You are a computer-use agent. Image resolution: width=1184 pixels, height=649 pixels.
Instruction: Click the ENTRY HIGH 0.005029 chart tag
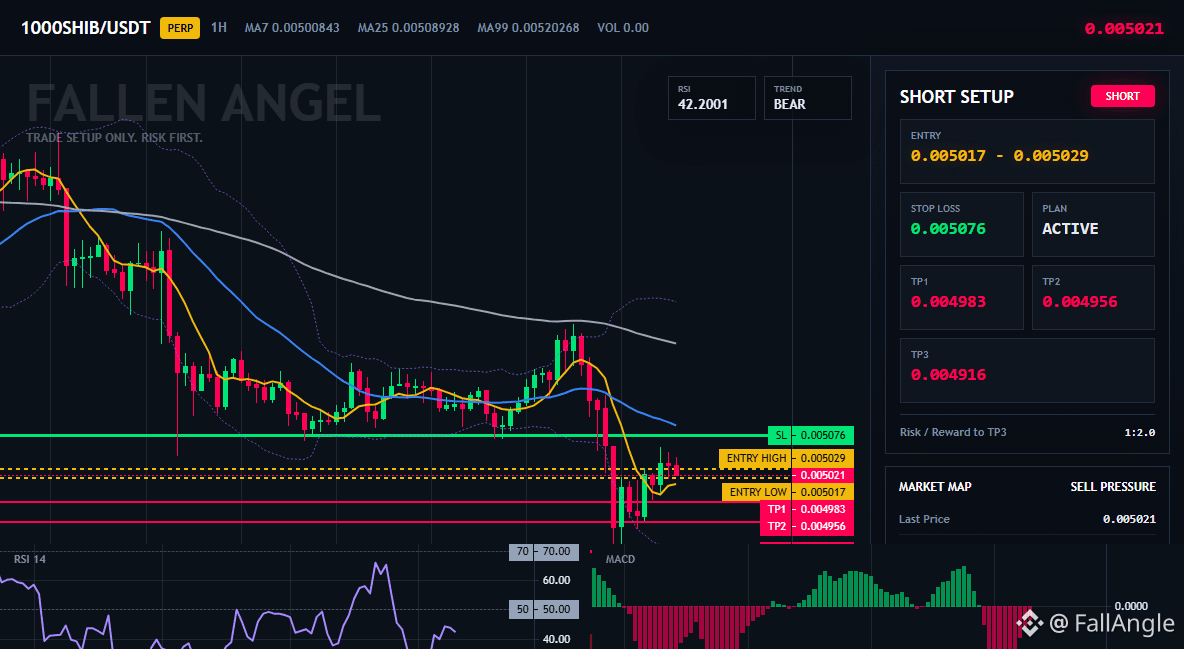coord(786,458)
